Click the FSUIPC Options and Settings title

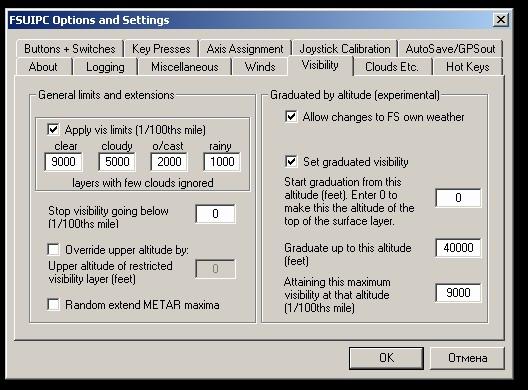point(89,20)
